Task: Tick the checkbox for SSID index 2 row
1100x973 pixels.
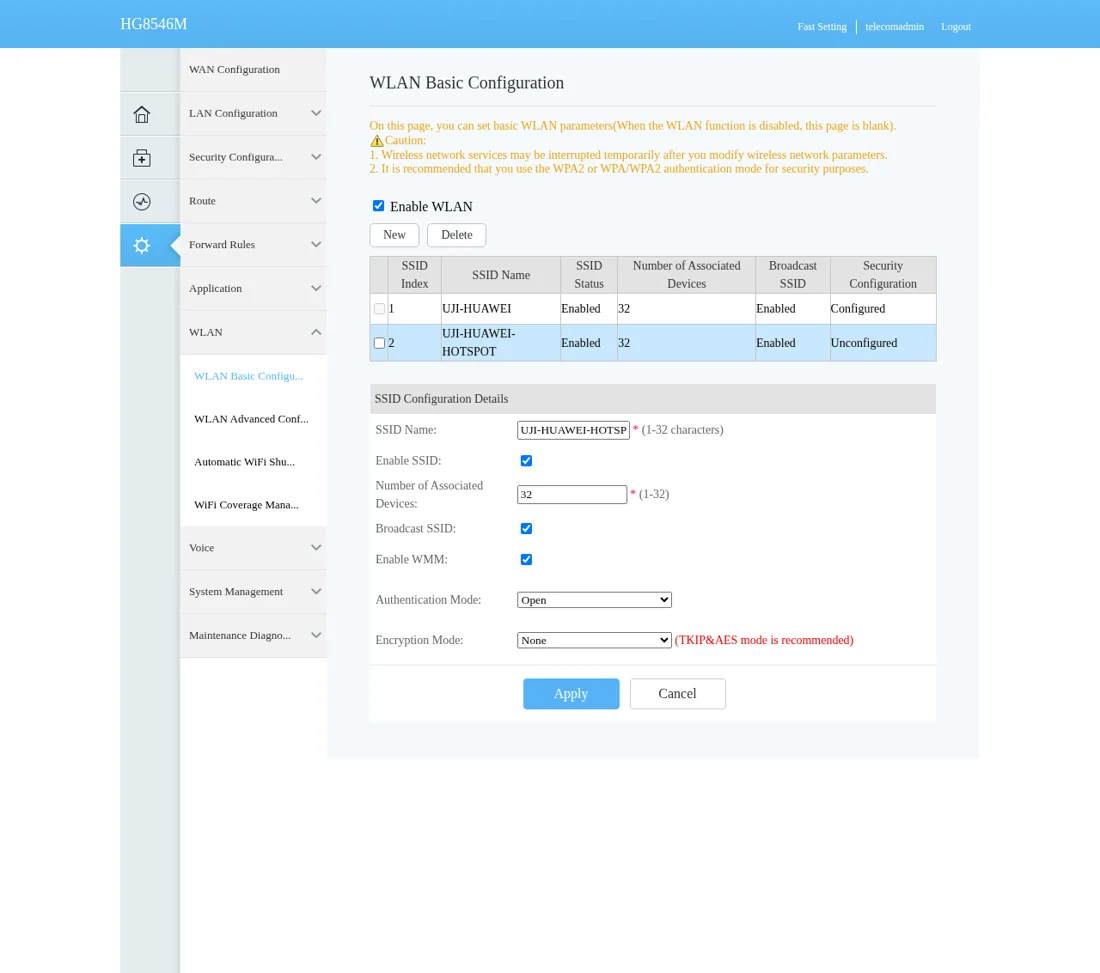Action: [x=380, y=343]
